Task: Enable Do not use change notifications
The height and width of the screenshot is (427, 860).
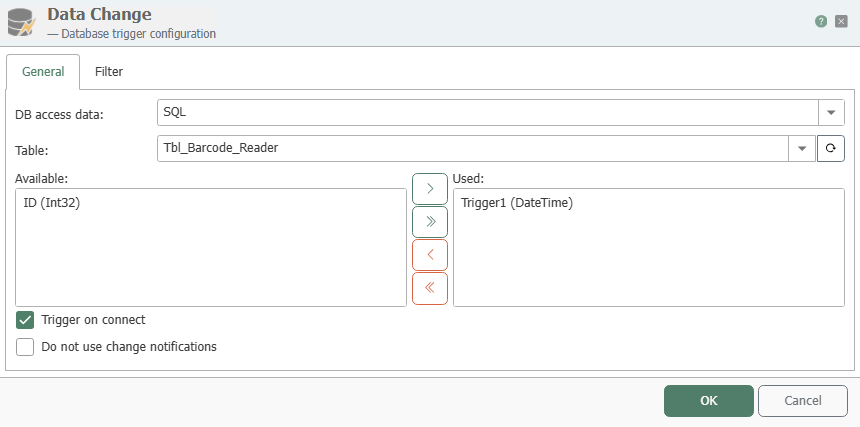Action: (25, 347)
